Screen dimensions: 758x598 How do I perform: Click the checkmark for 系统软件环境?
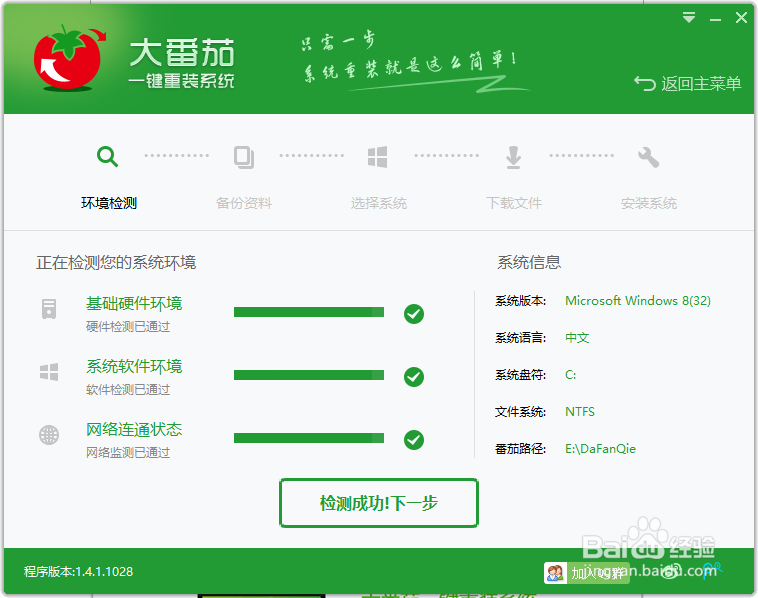coord(414,377)
